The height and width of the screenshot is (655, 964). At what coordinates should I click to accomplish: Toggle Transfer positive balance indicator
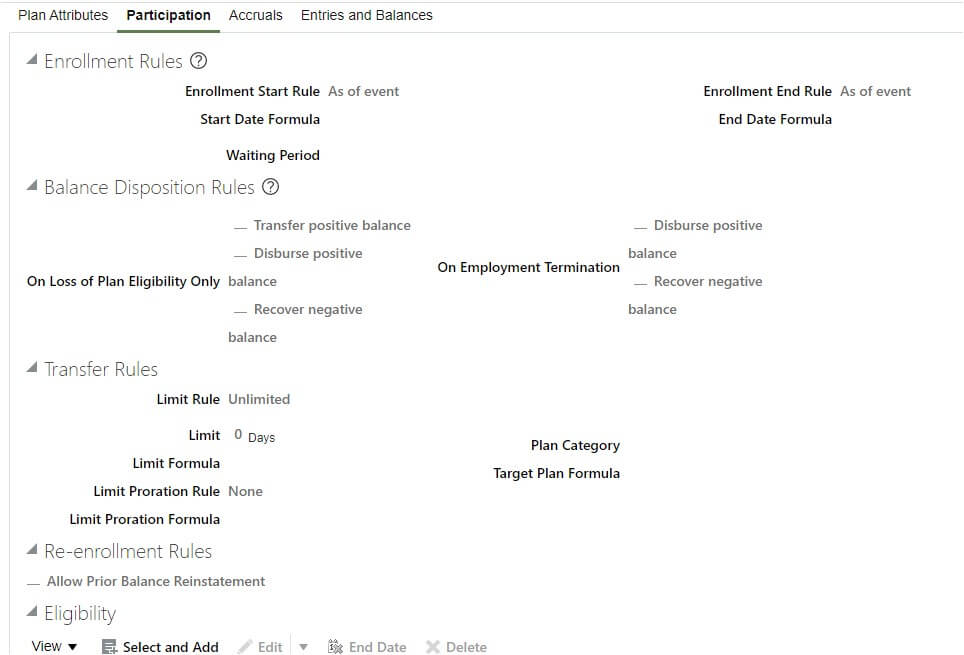(x=240, y=227)
